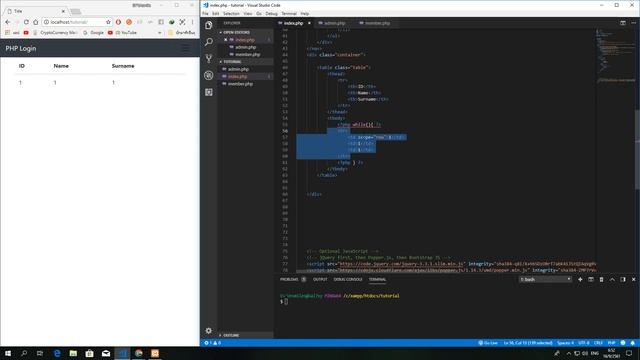Bookmark this page with the star icon
Screen dimensions: 640x360
tap(108, 22)
